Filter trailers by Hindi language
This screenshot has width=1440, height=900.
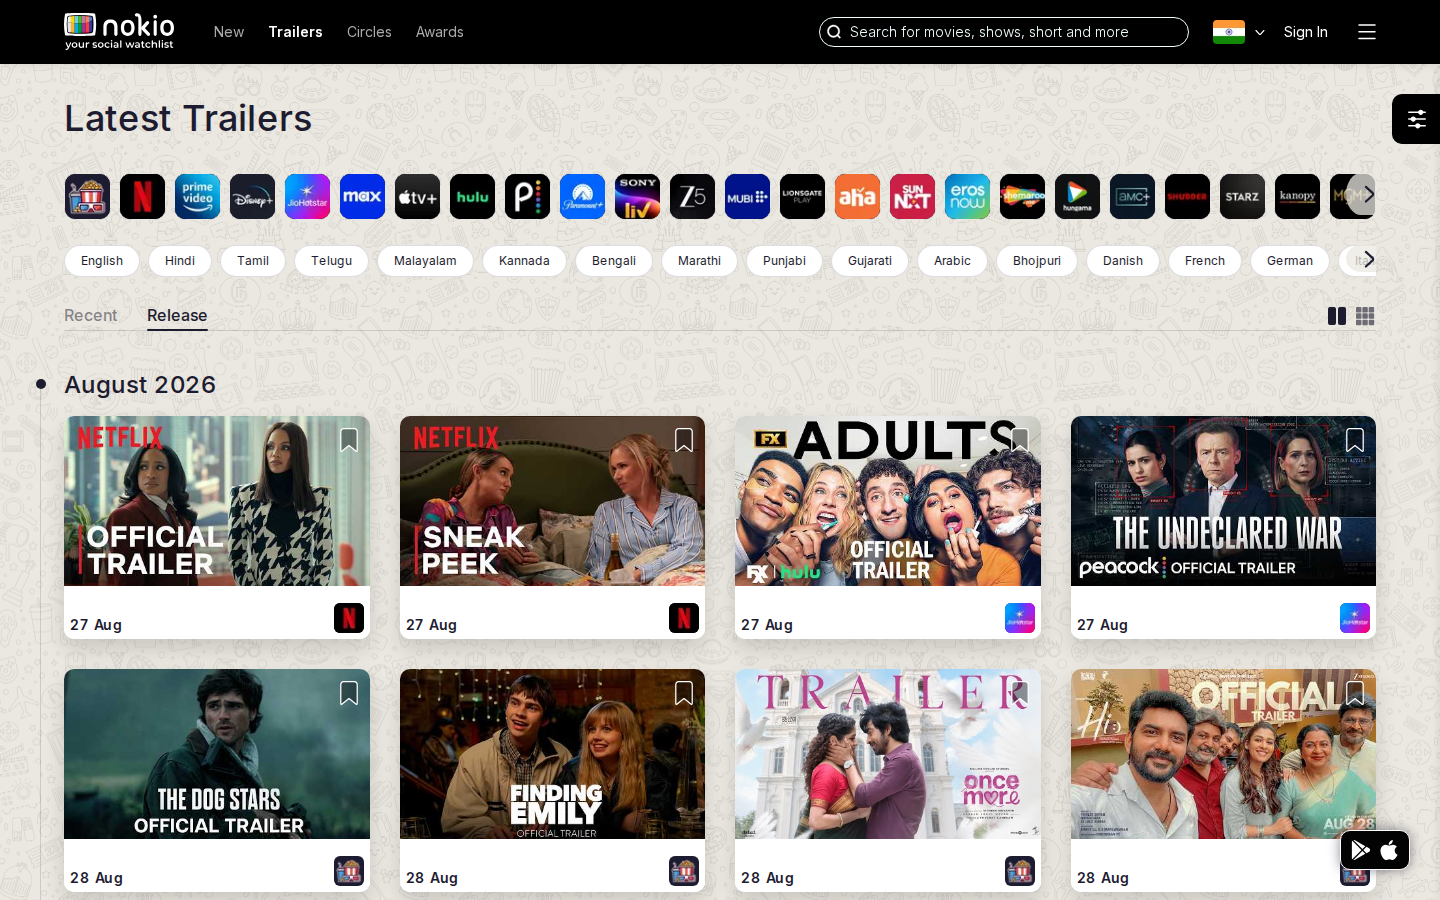[x=180, y=261]
